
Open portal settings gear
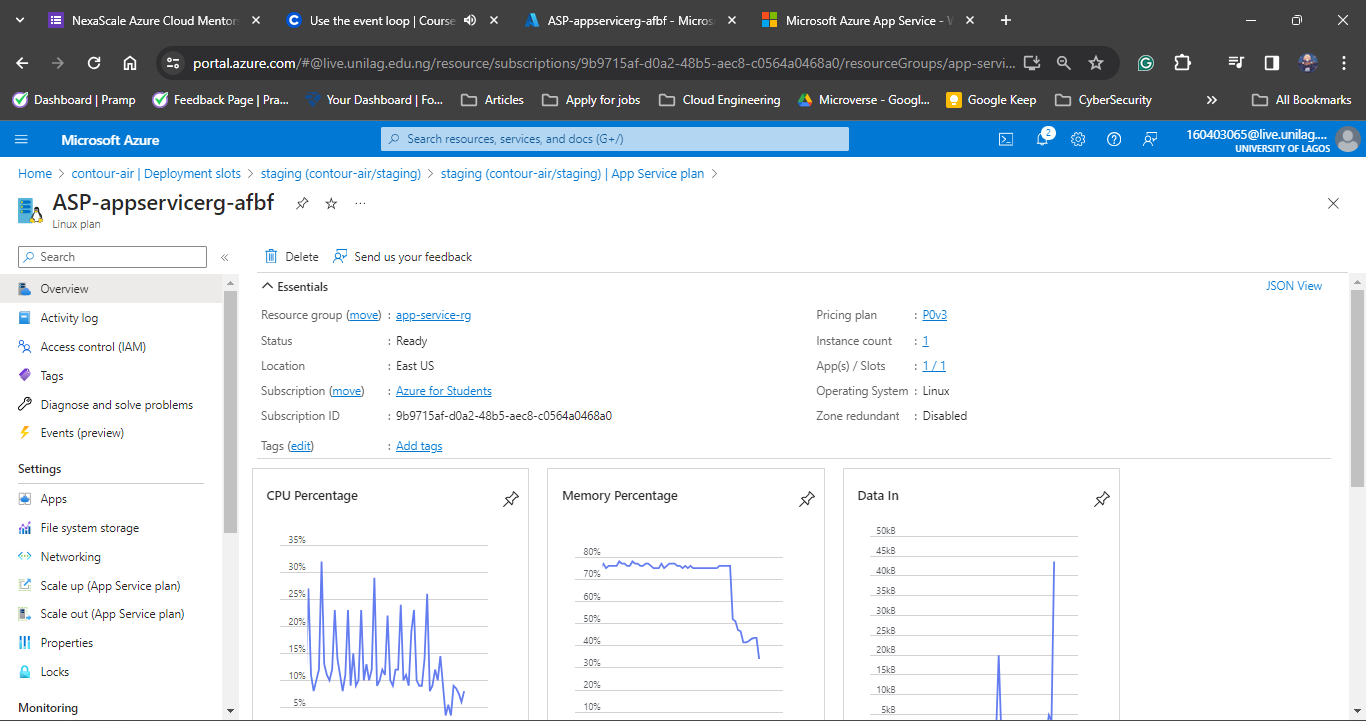coord(1078,139)
